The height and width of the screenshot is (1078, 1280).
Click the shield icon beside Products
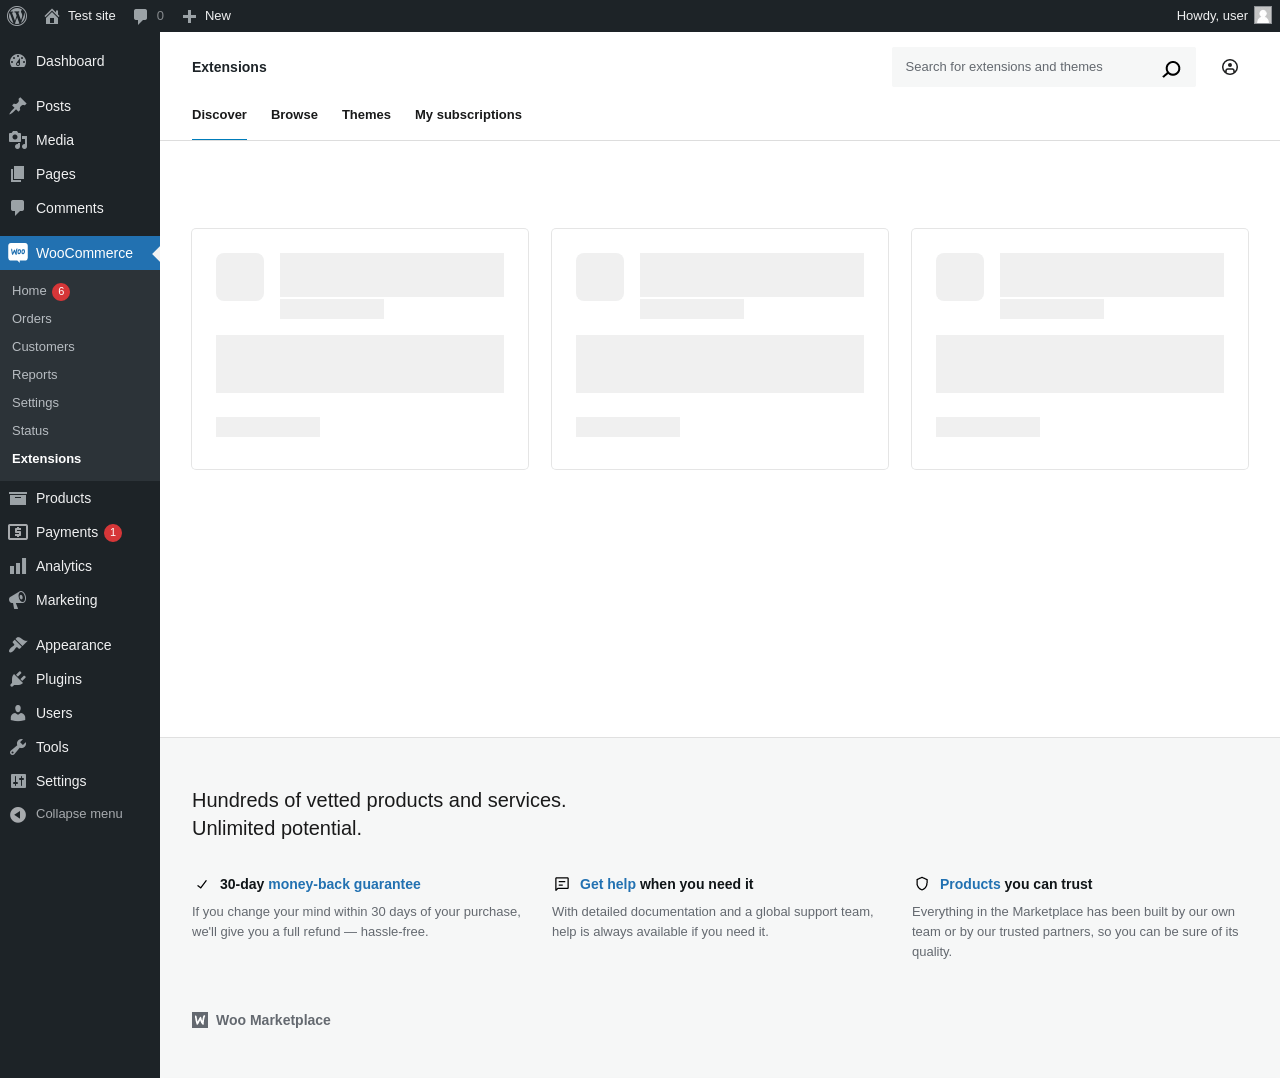click(x=922, y=884)
